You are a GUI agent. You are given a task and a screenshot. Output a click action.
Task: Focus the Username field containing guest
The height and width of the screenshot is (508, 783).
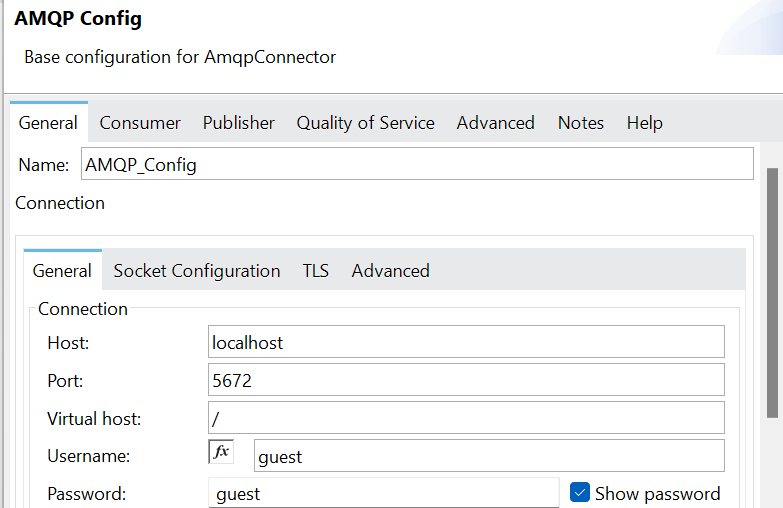pos(489,456)
